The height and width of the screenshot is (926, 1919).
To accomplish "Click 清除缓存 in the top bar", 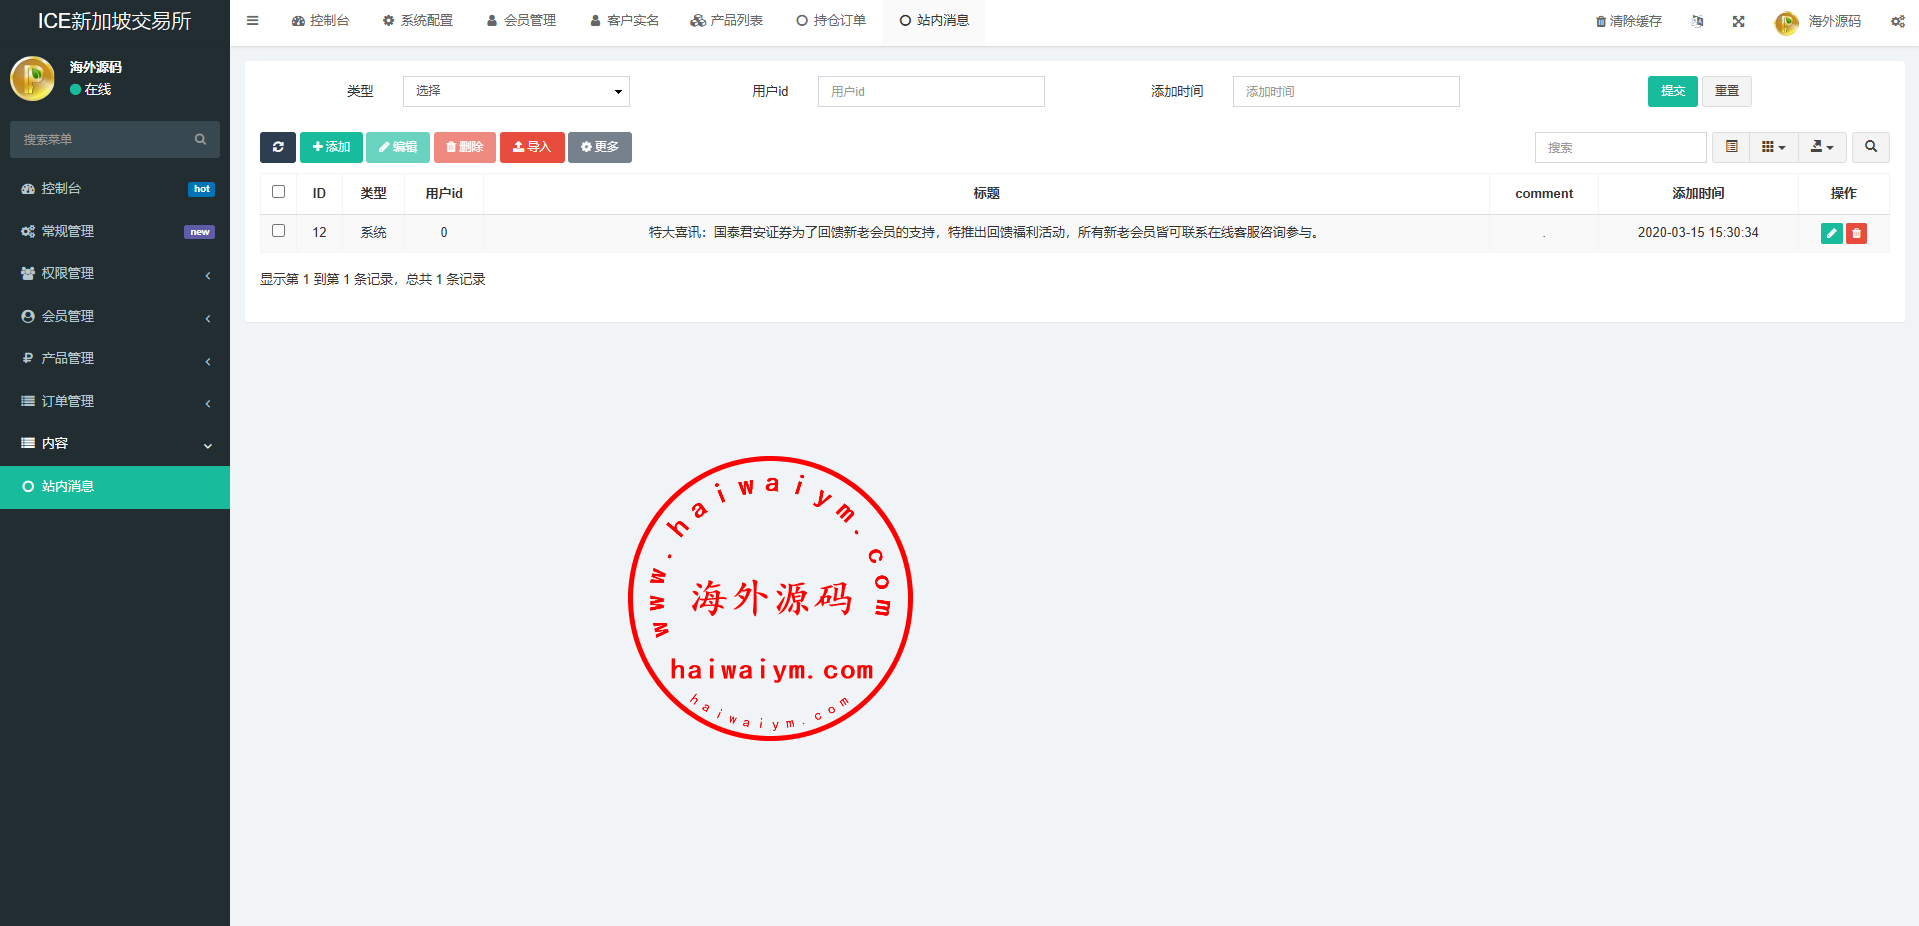I will [1628, 21].
